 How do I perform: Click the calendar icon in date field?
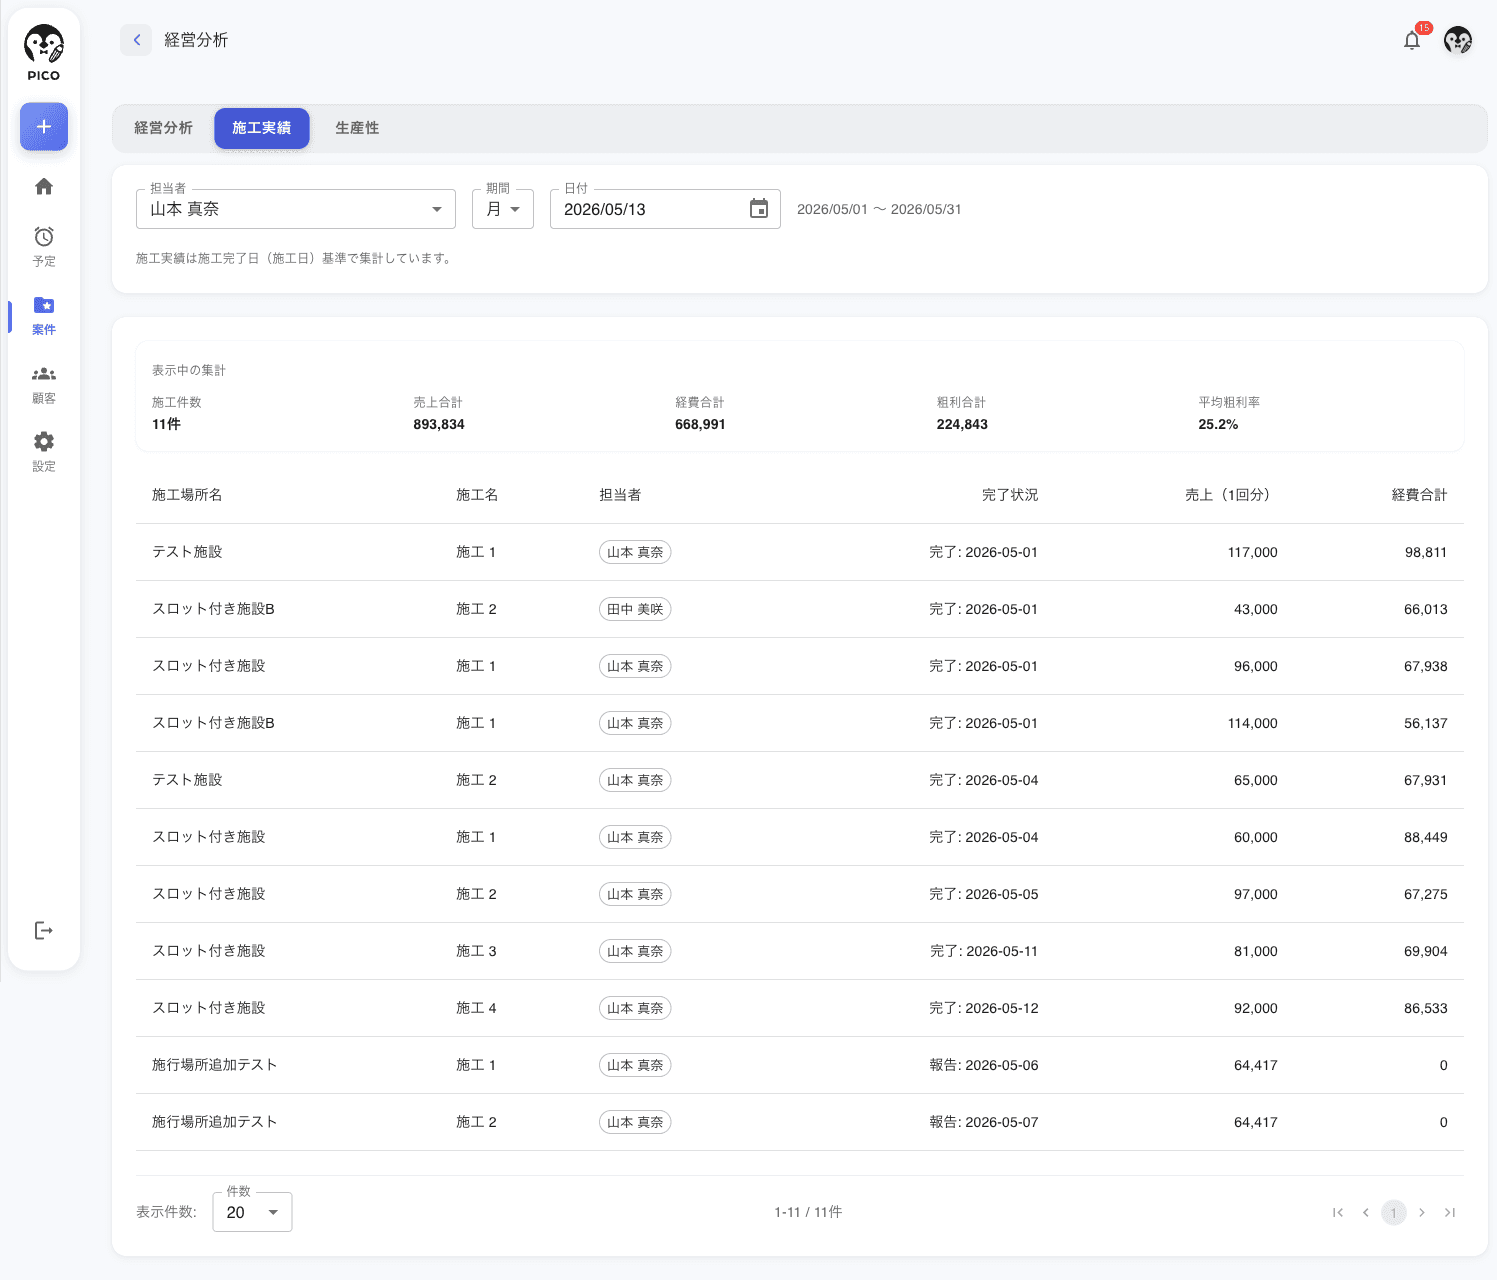(x=759, y=209)
